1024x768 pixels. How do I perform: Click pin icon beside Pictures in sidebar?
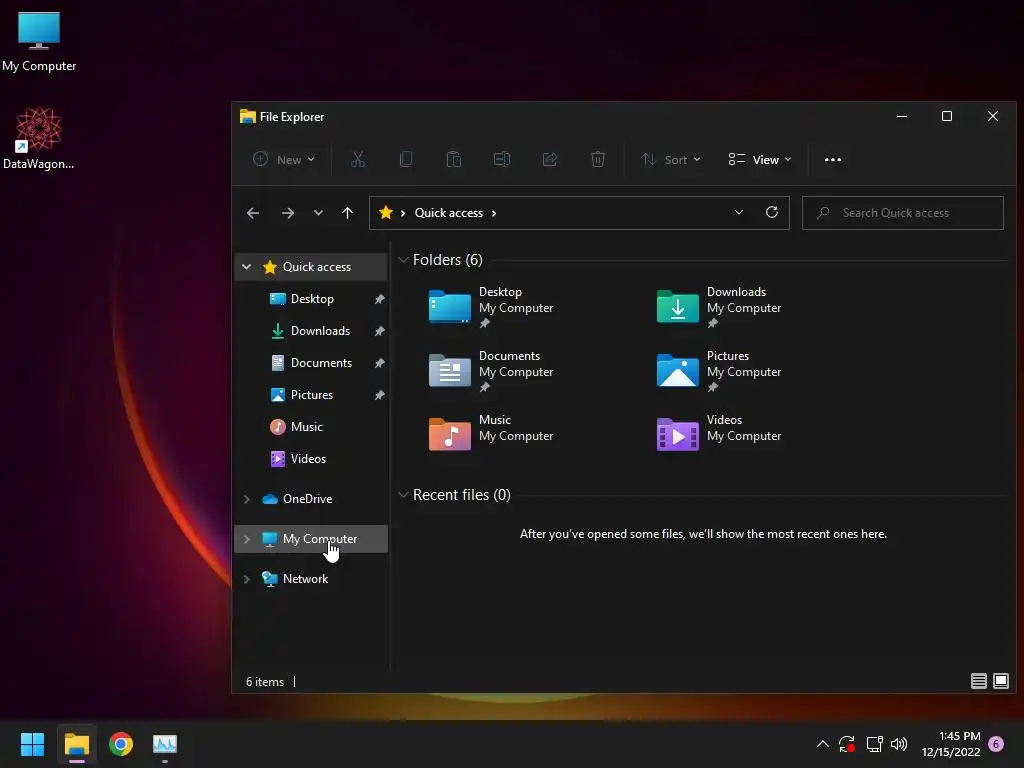coord(379,395)
